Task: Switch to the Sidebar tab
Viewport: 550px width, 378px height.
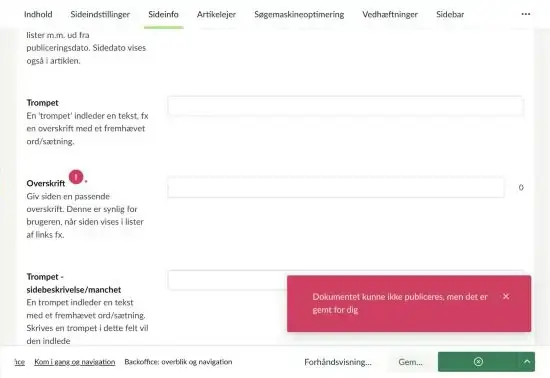Action: coord(450,14)
